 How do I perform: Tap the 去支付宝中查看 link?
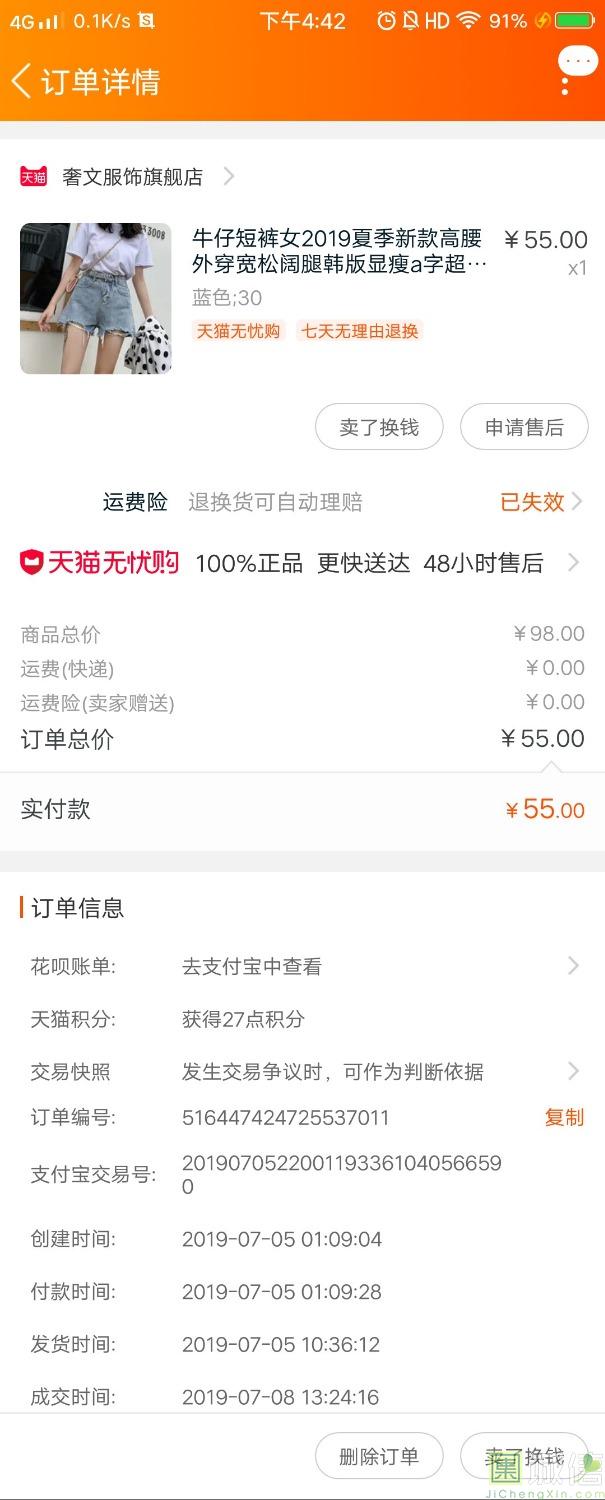pyautogui.click(x=252, y=966)
